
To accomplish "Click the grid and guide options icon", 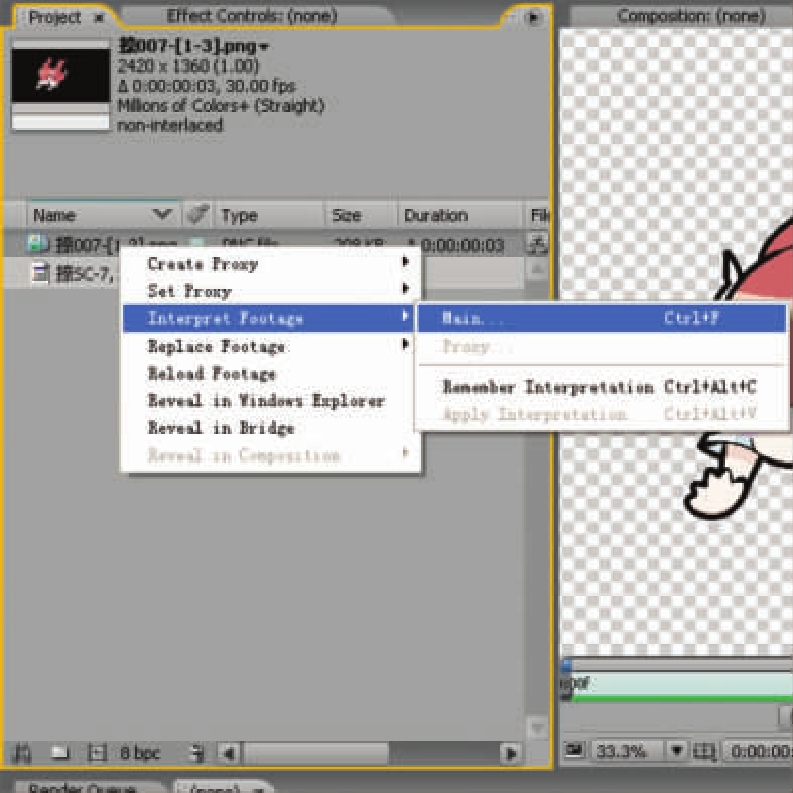I will tap(704, 751).
